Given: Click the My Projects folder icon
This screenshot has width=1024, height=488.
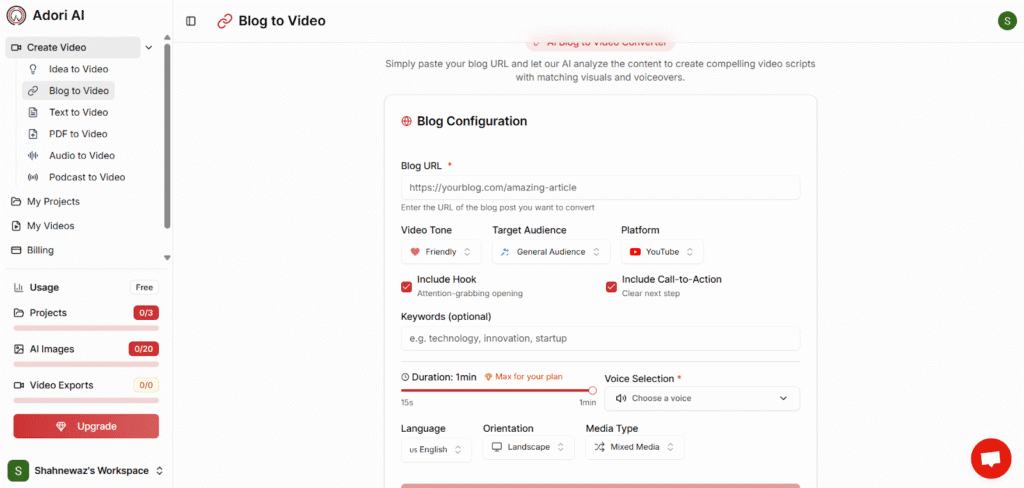Looking at the screenshot, I should (x=16, y=202).
